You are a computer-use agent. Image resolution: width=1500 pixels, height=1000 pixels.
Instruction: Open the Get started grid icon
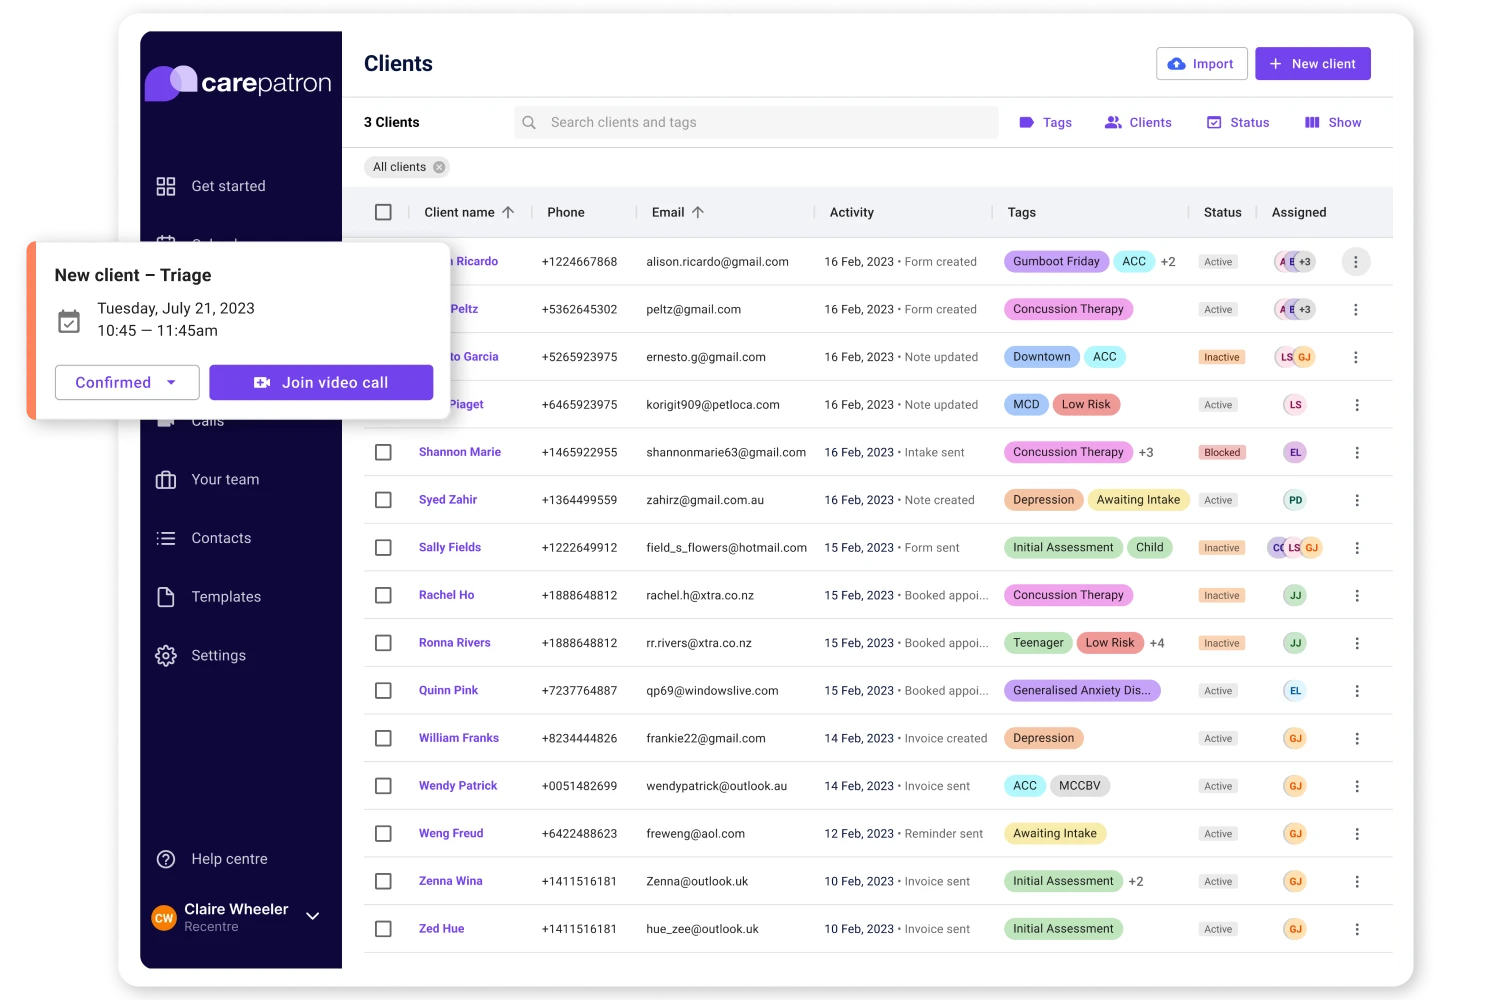pos(166,185)
